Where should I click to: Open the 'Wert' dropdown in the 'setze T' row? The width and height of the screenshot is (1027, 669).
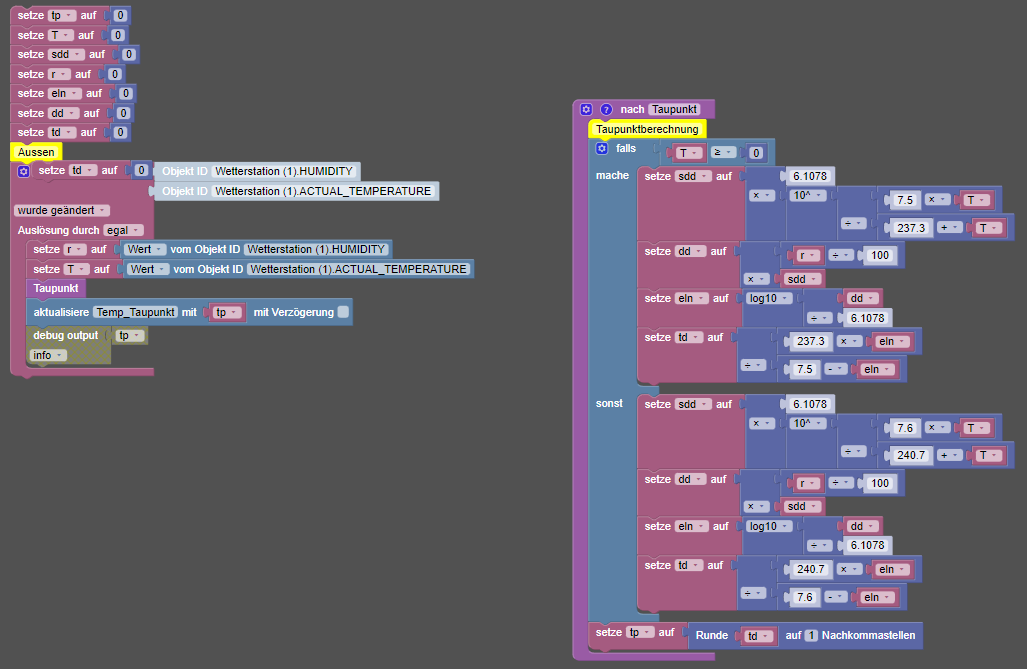[148, 269]
